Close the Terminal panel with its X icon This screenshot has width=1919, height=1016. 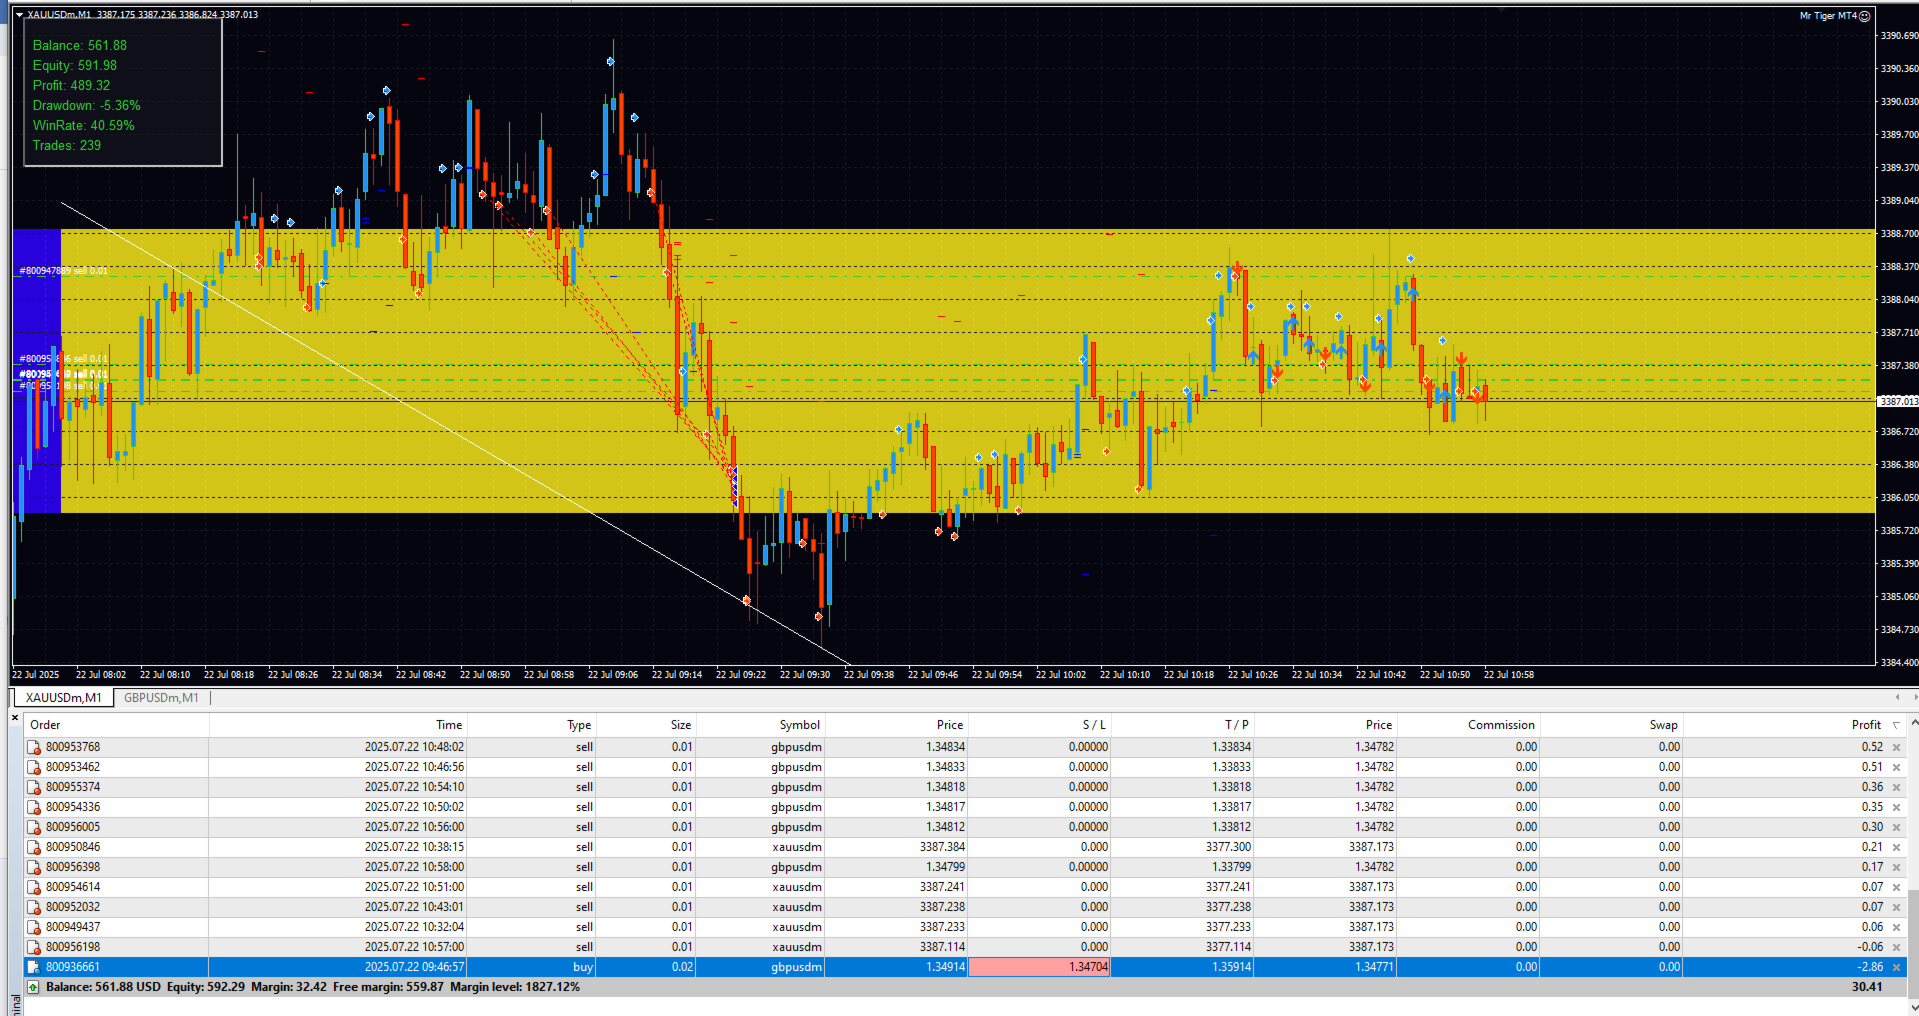(x=15, y=717)
